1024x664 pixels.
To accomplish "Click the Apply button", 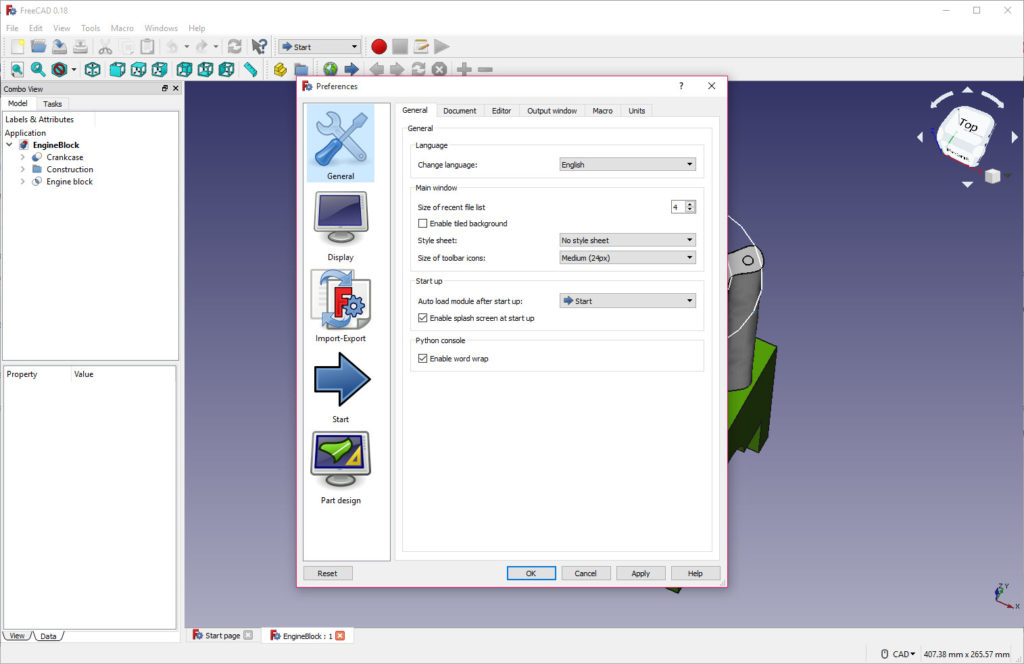I will 640,573.
